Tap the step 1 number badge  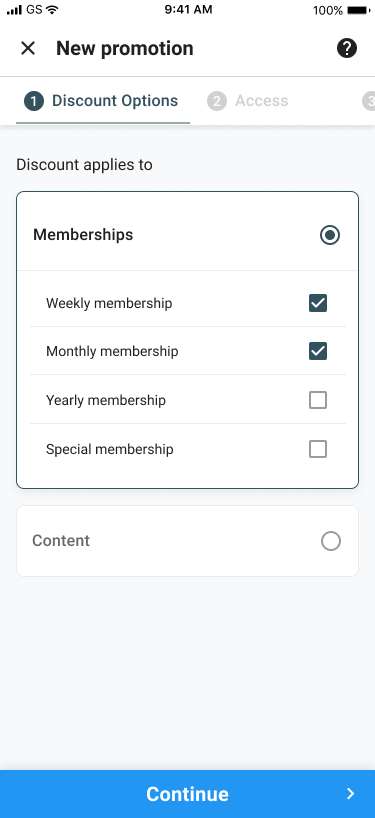[x=34, y=101]
